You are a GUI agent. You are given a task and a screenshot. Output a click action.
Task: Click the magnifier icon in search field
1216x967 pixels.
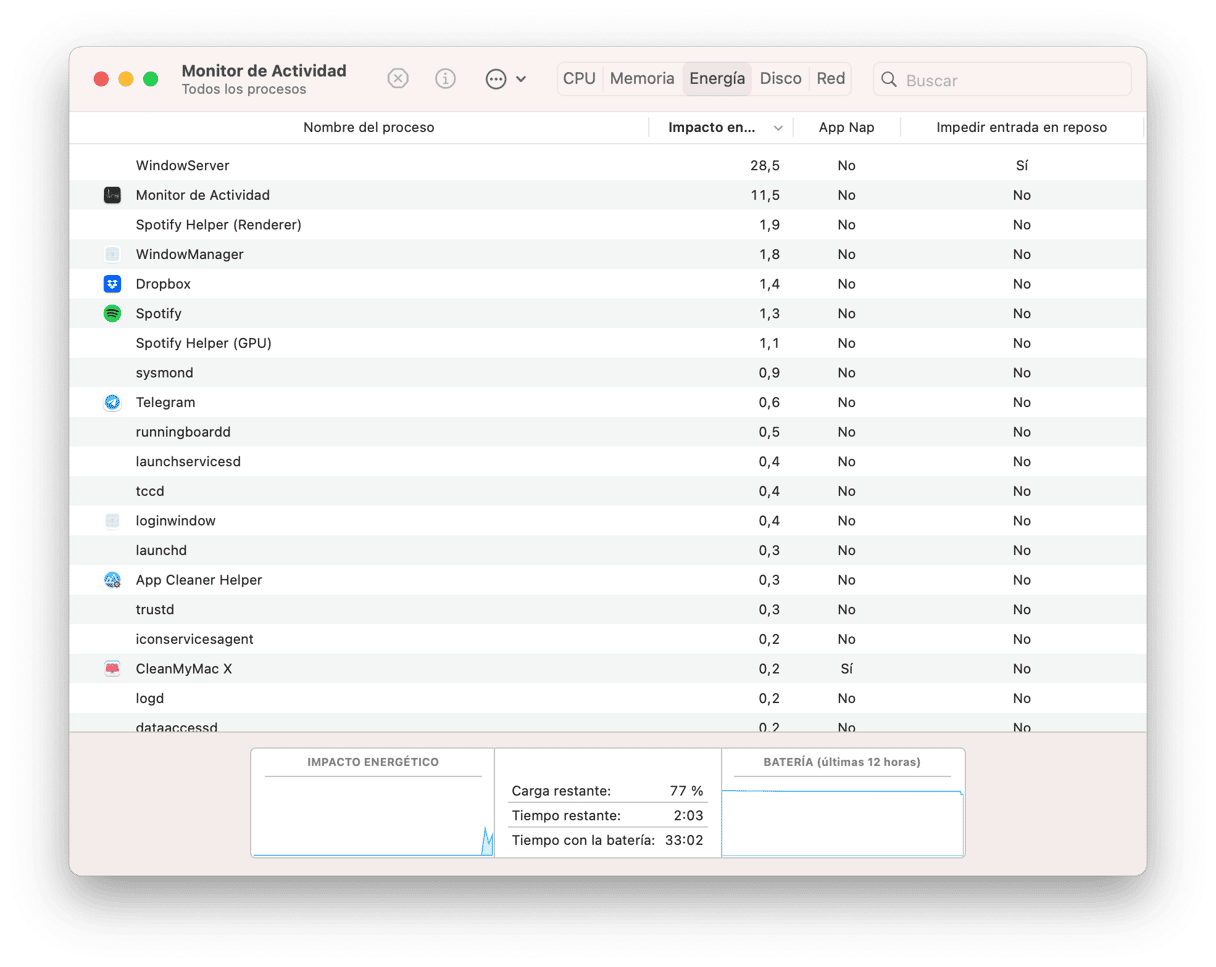pyautogui.click(x=888, y=80)
